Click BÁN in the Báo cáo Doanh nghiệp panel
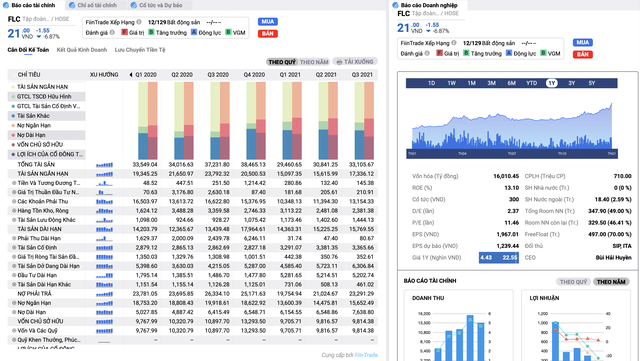640x361 pixels. tap(583, 54)
